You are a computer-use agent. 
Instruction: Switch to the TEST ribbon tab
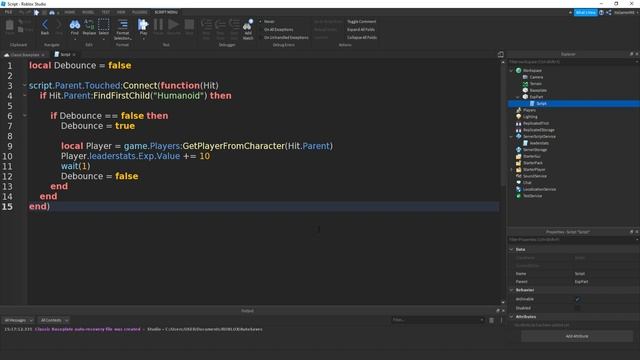pos(106,12)
